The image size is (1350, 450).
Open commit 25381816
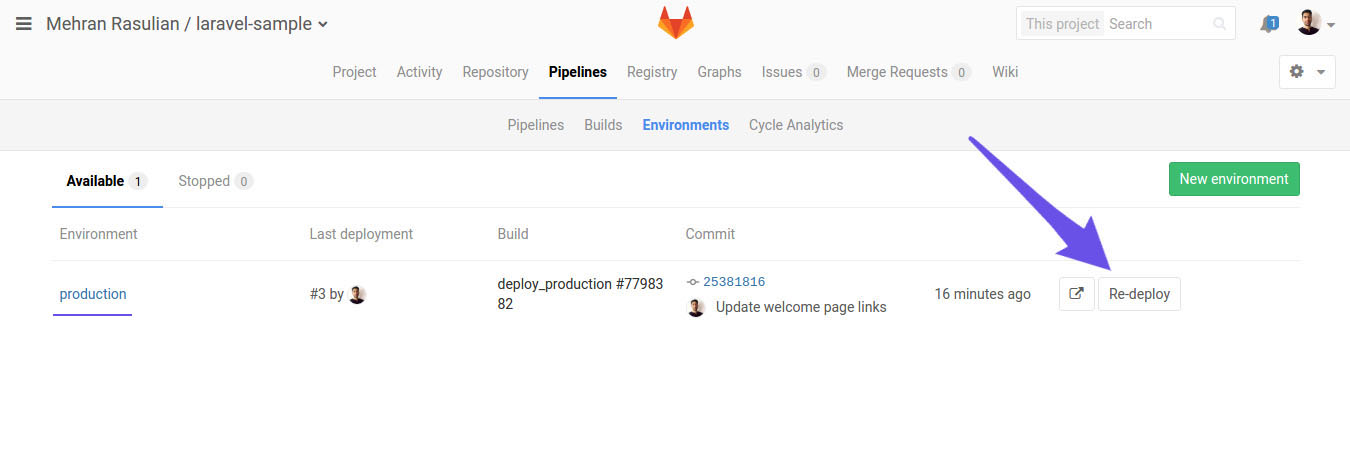(733, 282)
